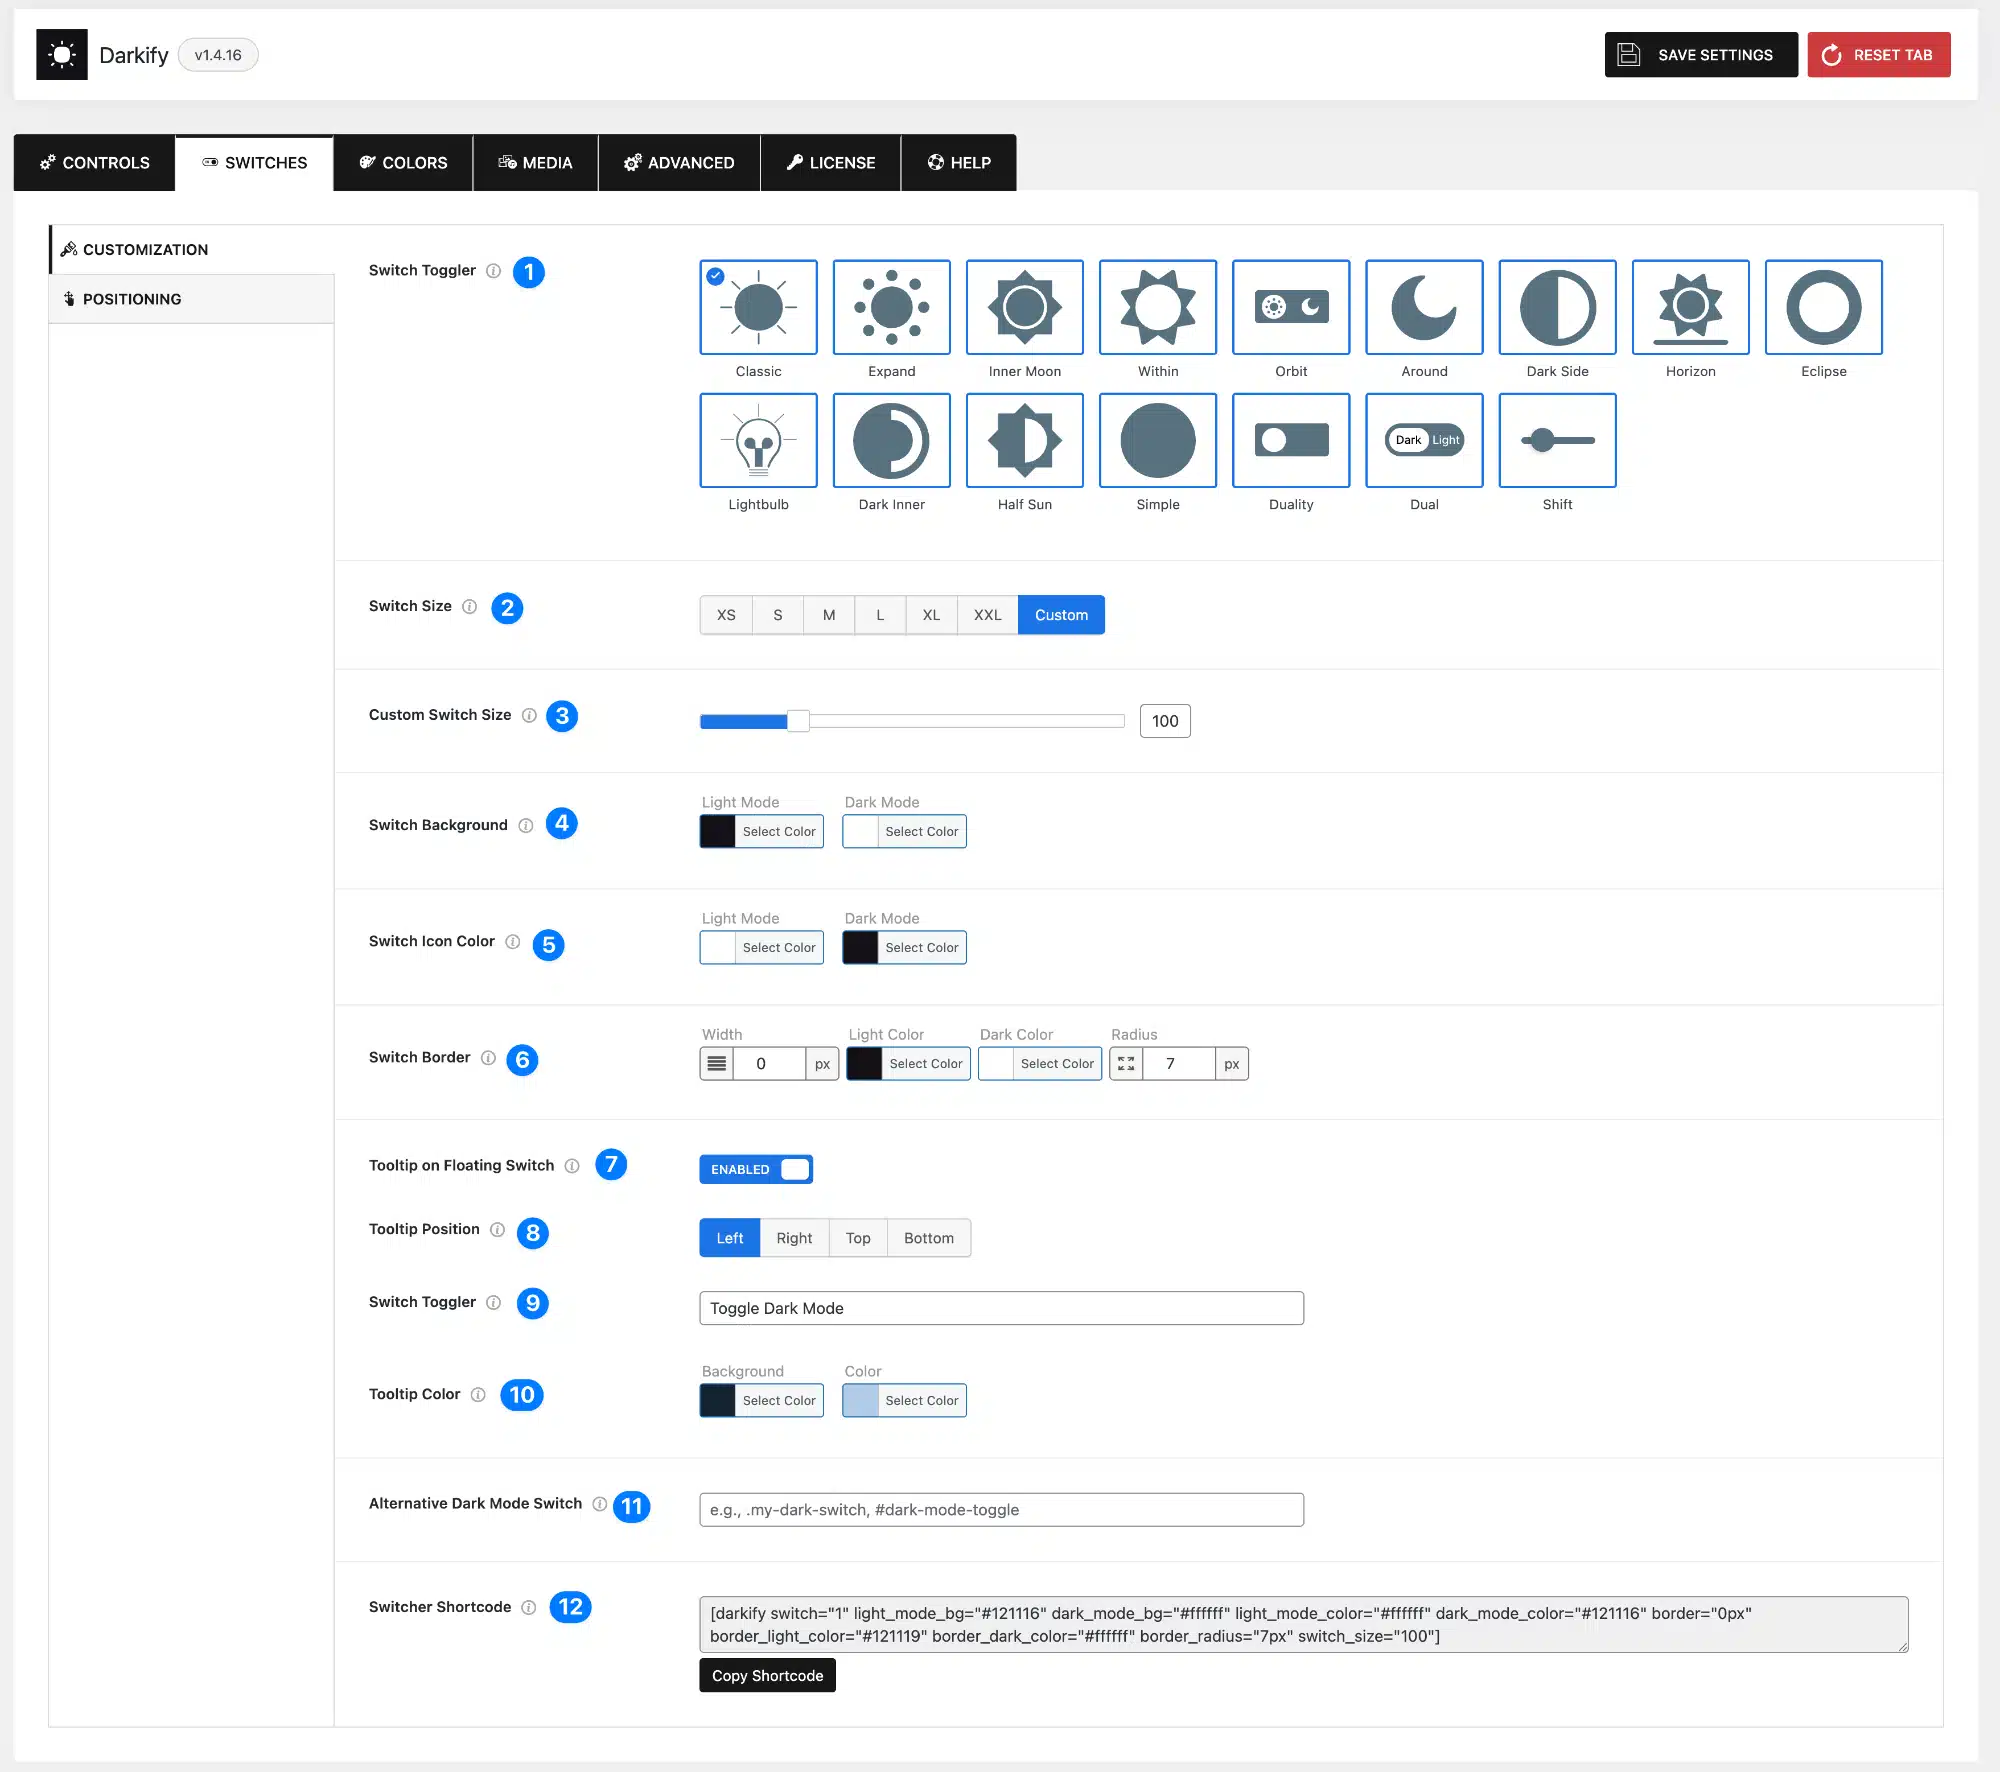Click Save Settings button
The width and height of the screenshot is (2000, 1772).
click(1700, 55)
